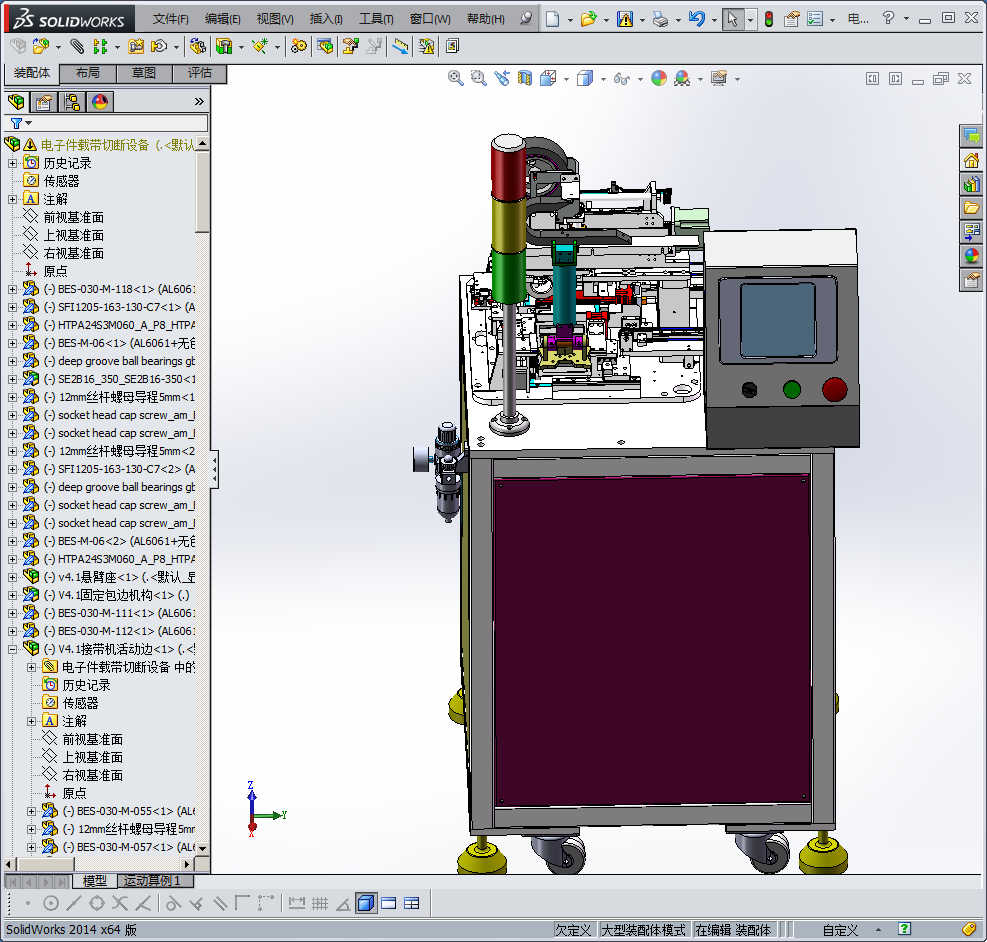Open the View Orientation dropdown arrow
Screen dimensions: 987x942
[566, 79]
